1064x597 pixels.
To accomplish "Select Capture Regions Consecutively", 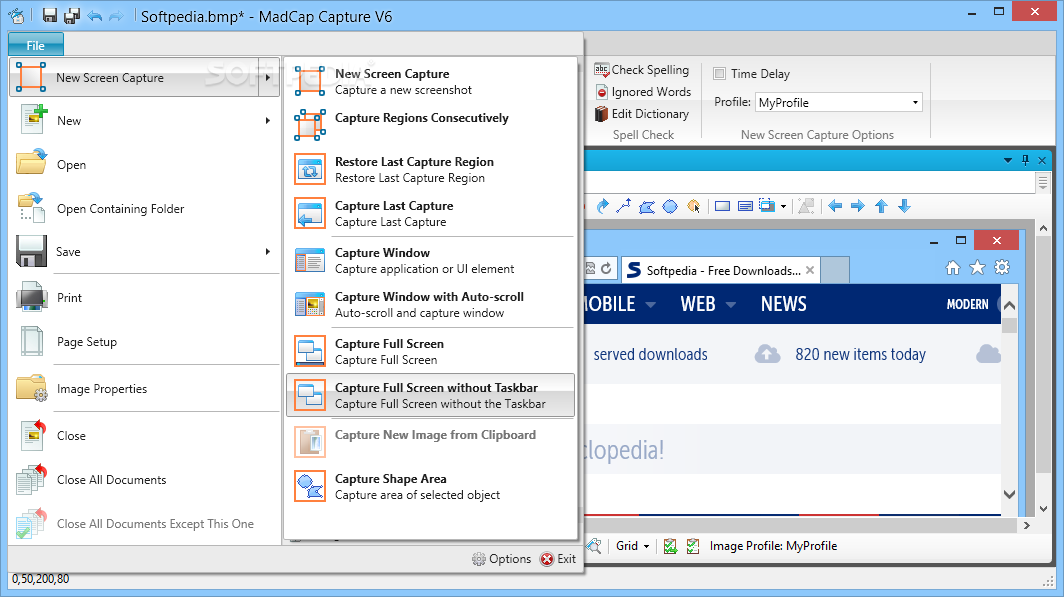I will click(x=430, y=126).
